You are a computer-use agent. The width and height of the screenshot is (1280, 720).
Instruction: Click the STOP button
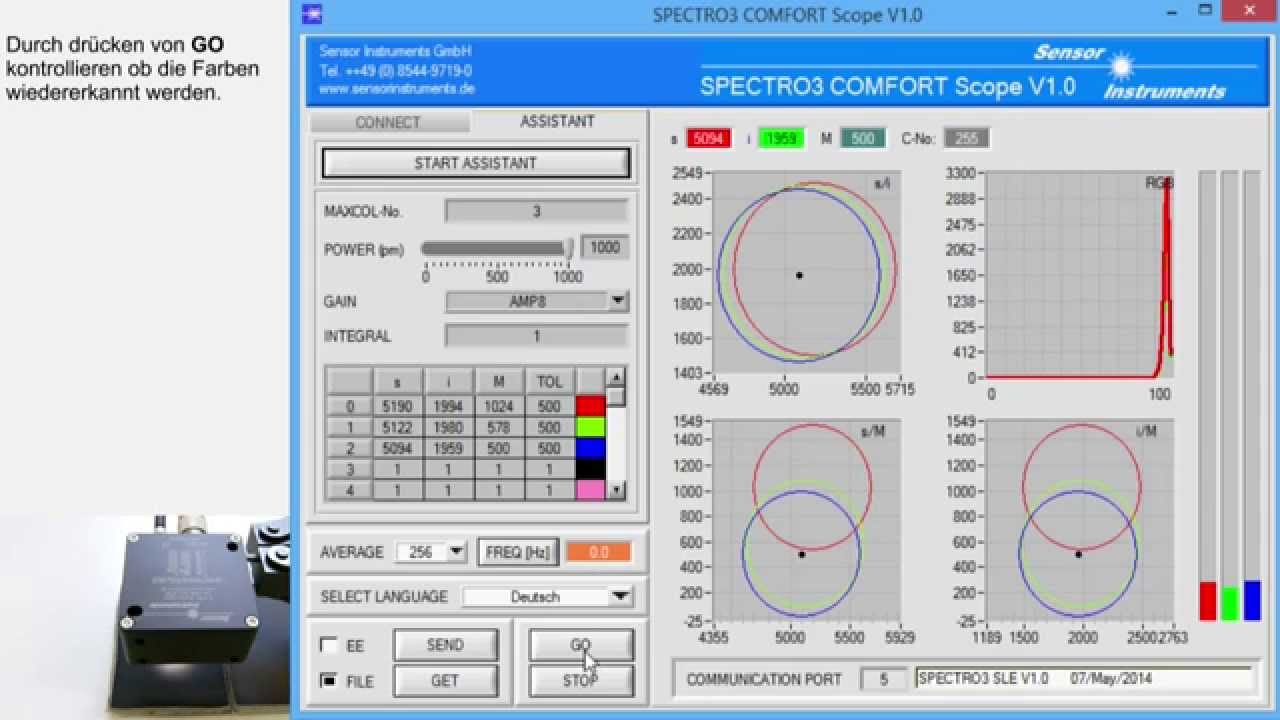click(x=580, y=681)
